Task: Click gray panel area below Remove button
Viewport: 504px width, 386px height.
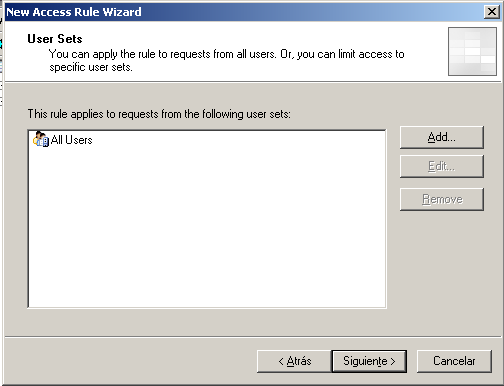Action: click(x=442, y=267)
